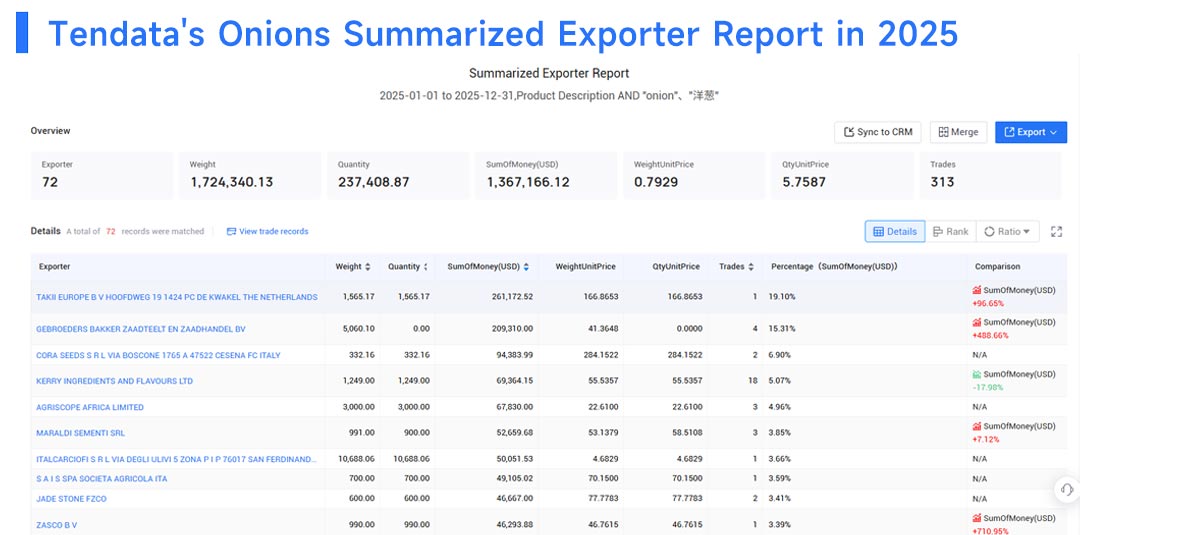Viewport: 1190px width, 535px height.
Task: Open View trade records link
Action: tap(268, 231)
